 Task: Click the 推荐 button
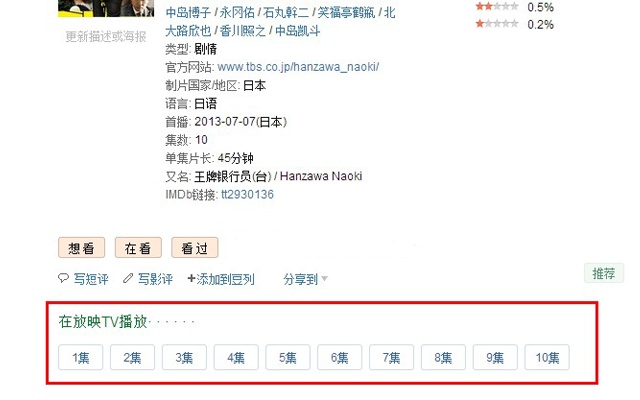coord(604,273)
